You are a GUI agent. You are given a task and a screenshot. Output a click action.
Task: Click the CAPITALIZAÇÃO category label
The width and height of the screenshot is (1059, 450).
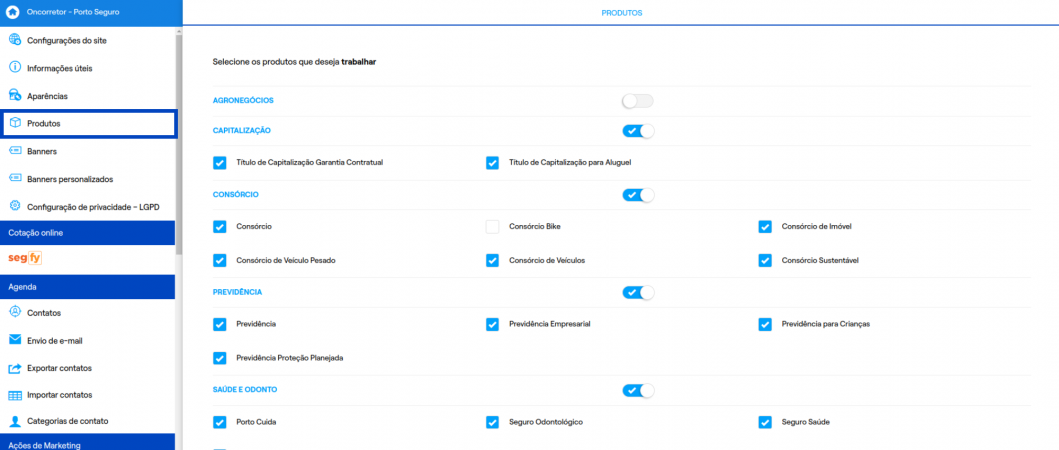[242, 130]
